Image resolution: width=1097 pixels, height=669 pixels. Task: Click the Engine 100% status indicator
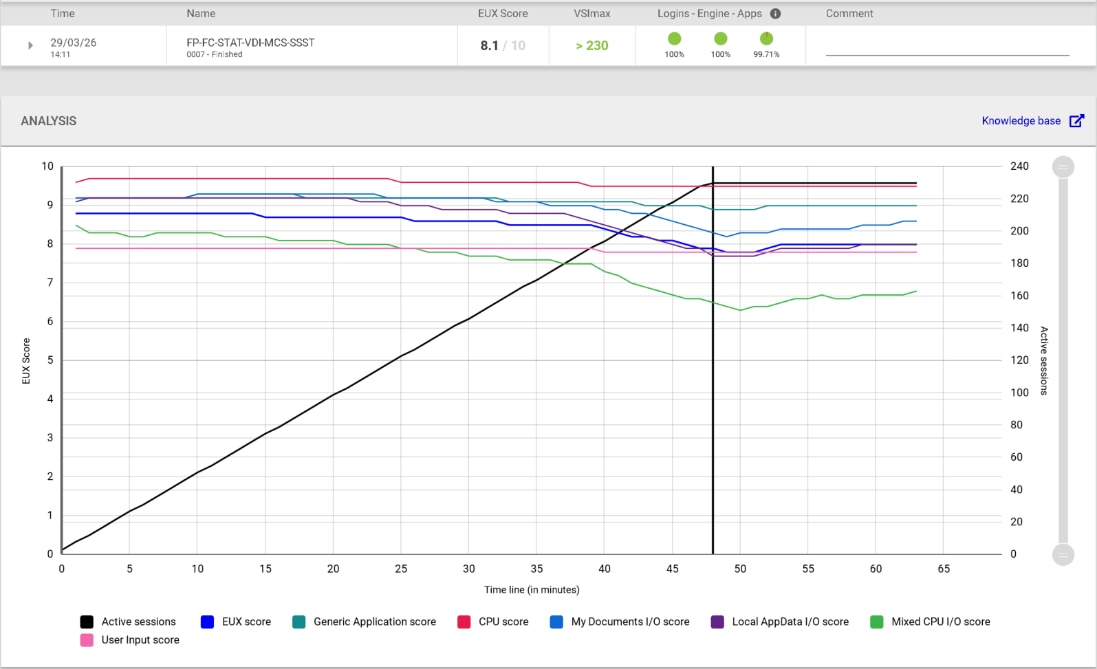[x=721, y=38]
